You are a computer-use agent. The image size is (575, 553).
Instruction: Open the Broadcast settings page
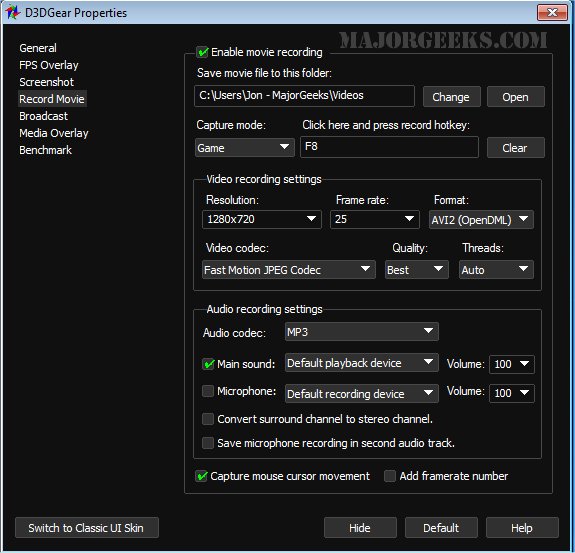click(x=44, y=116)
